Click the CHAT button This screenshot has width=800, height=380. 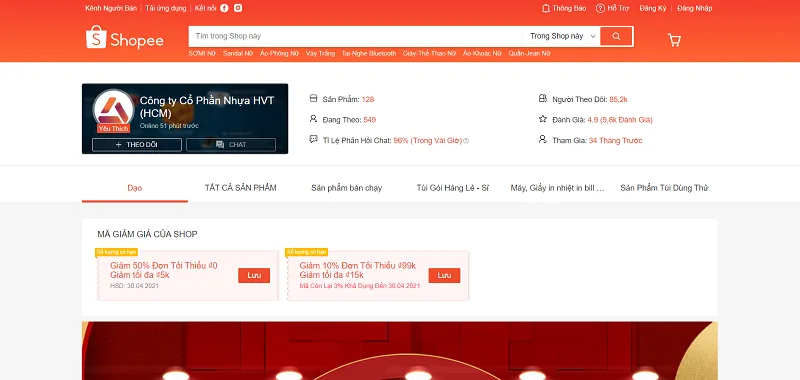tap(231, 145)
